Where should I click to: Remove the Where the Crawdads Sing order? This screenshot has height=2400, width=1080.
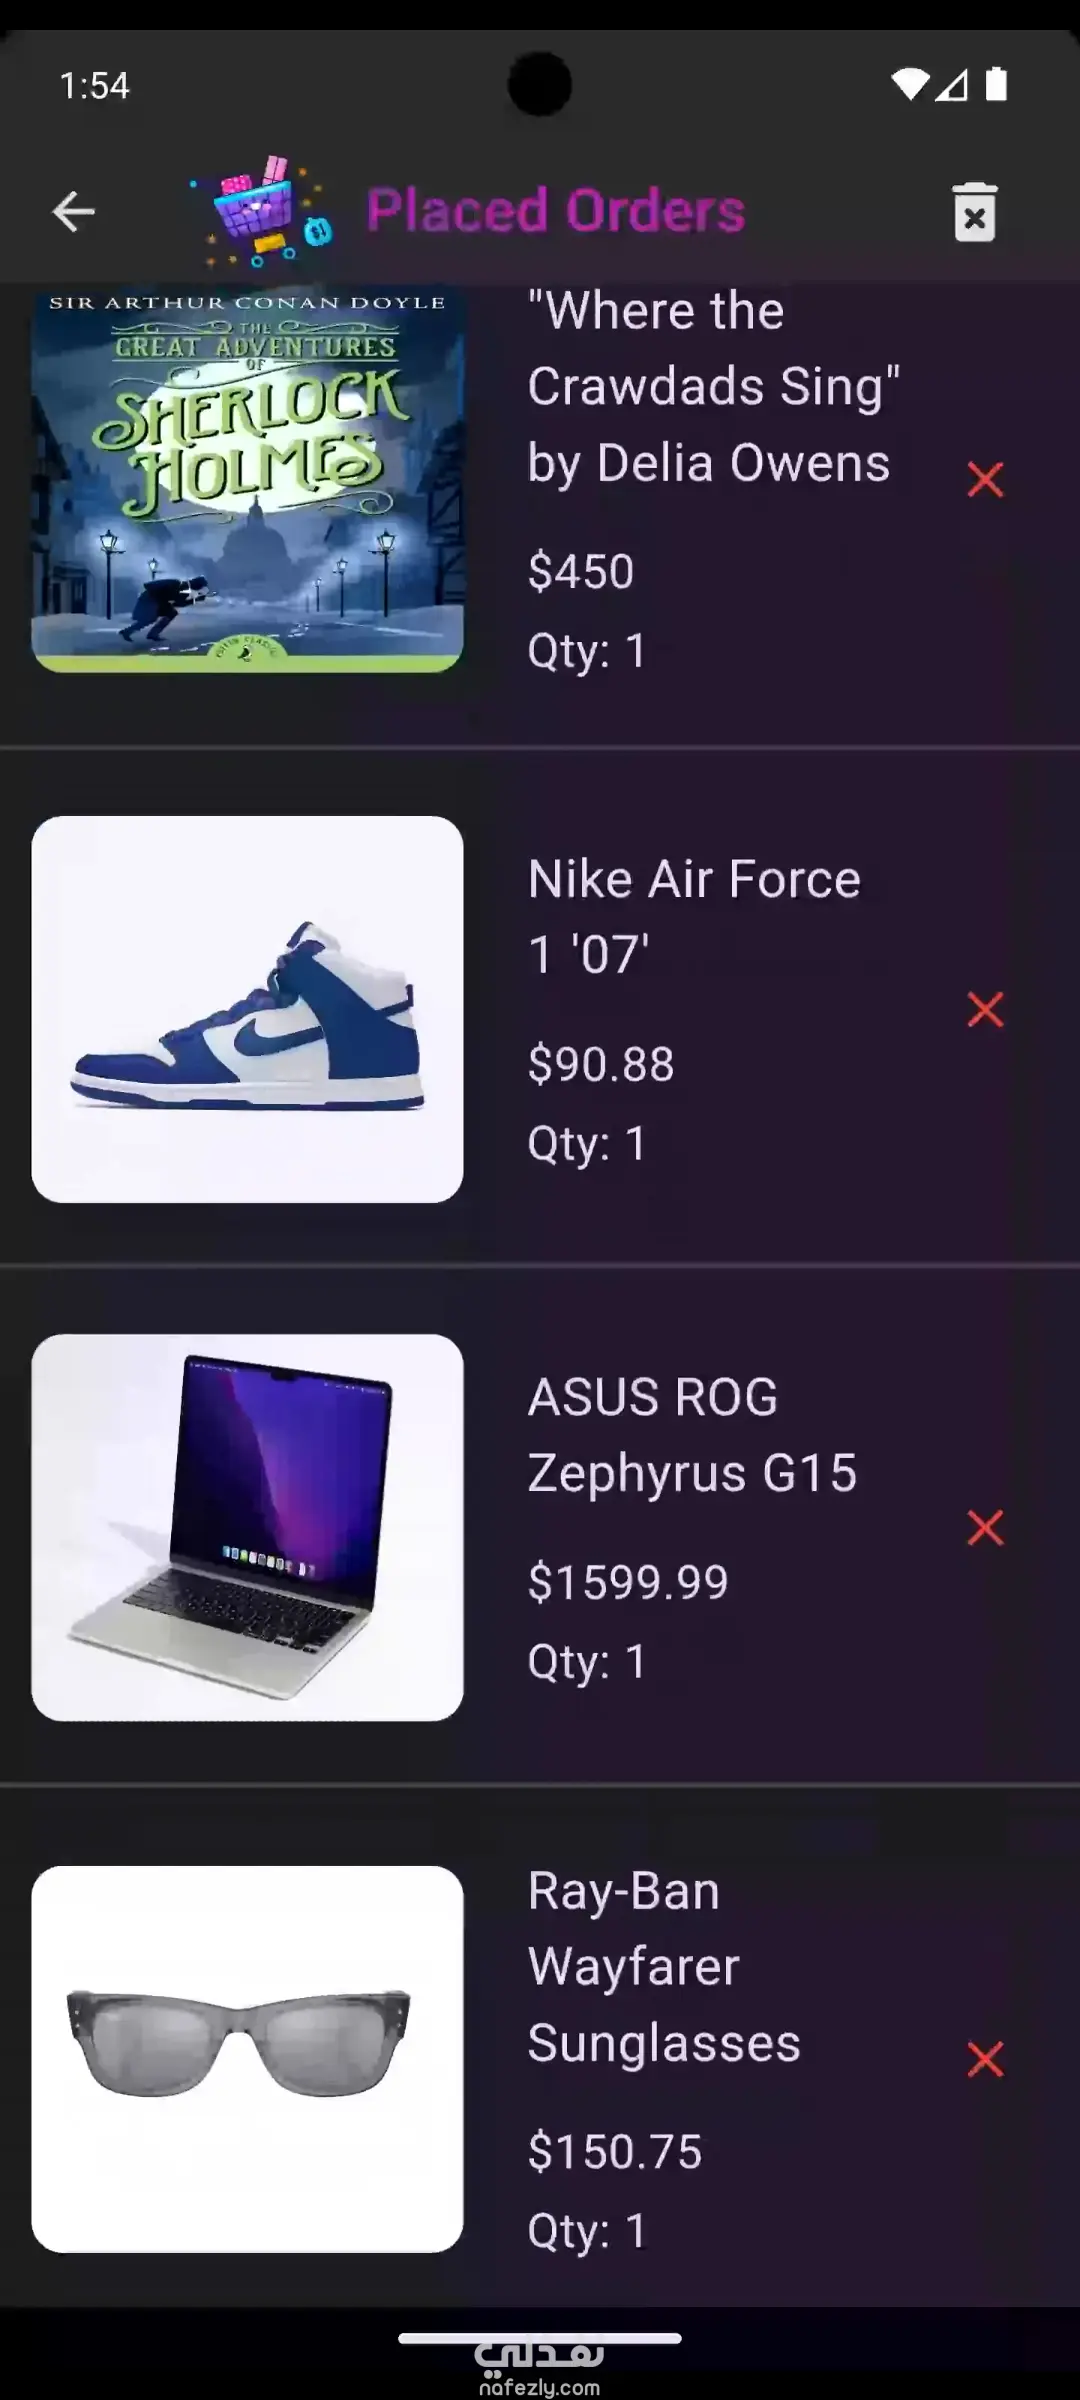[x=985, y=480]
